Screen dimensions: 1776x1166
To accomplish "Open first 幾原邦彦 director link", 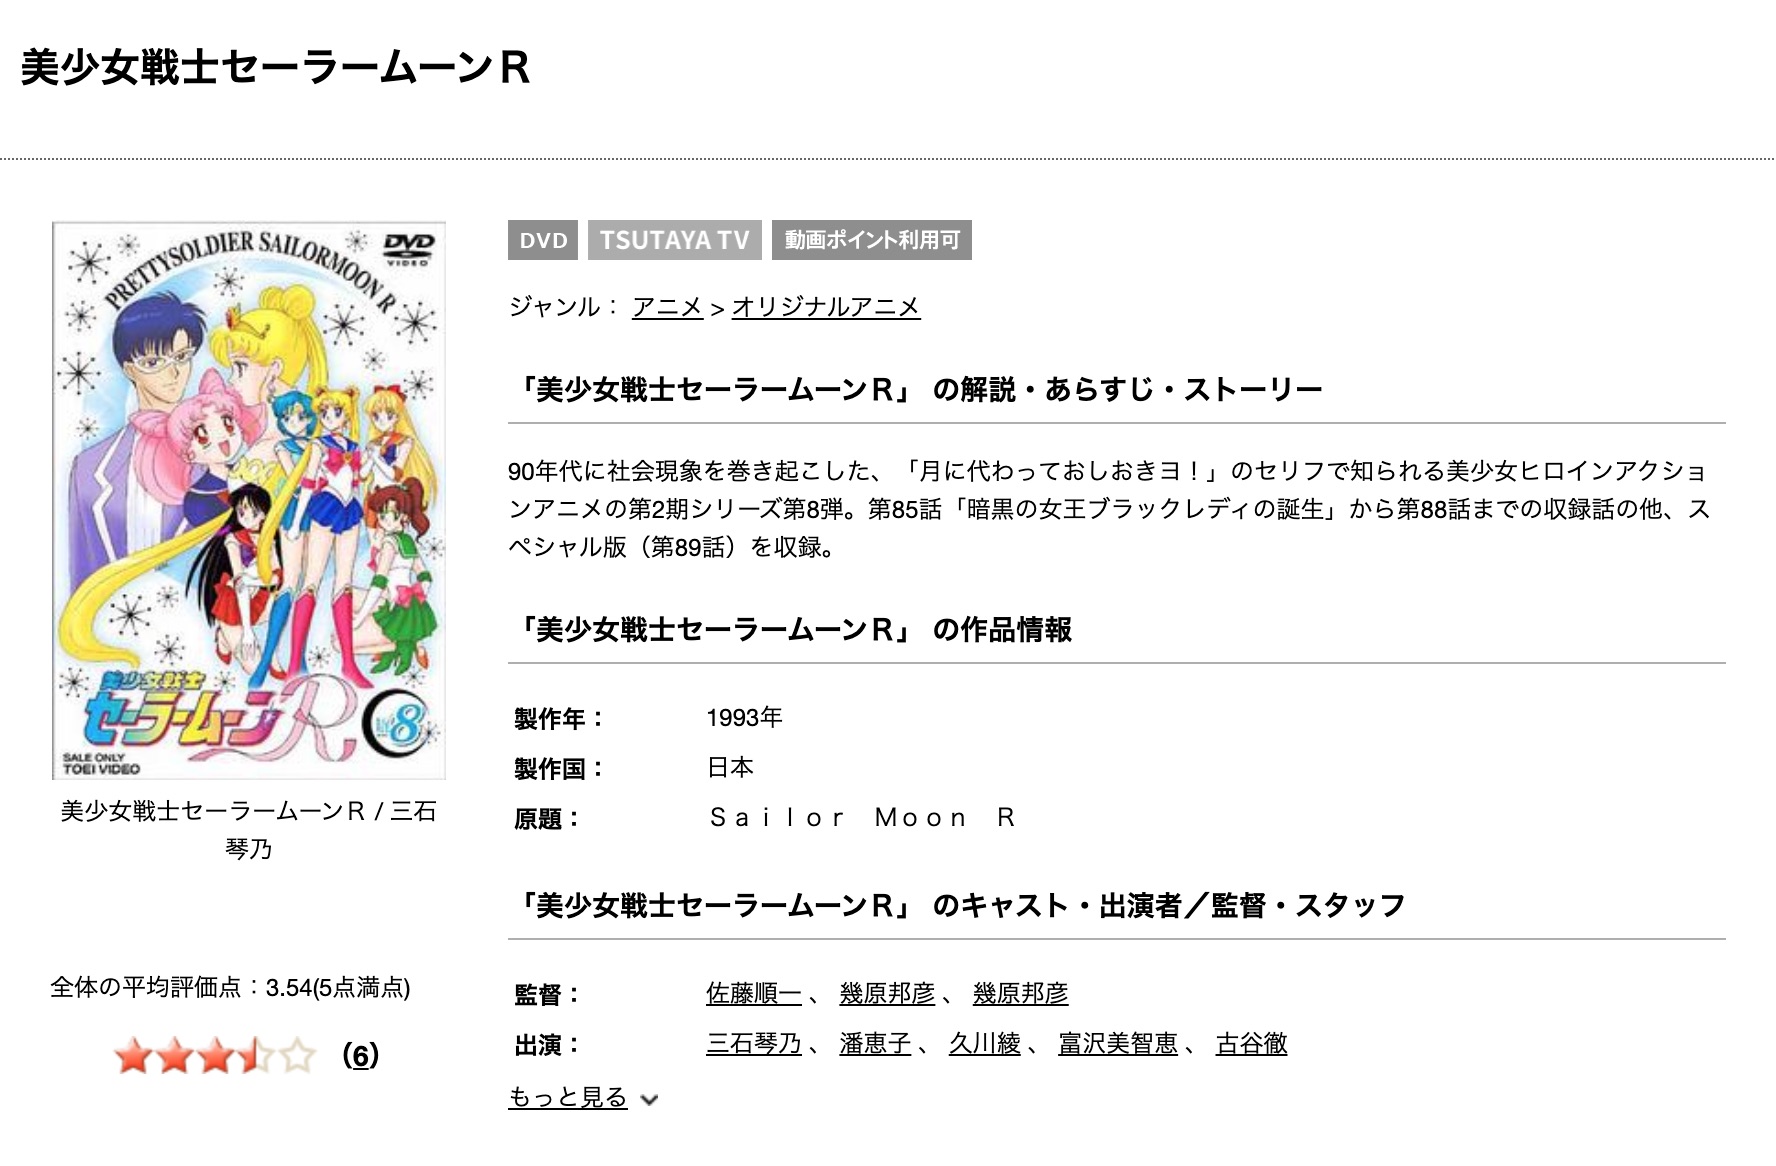I will (887, 993).
